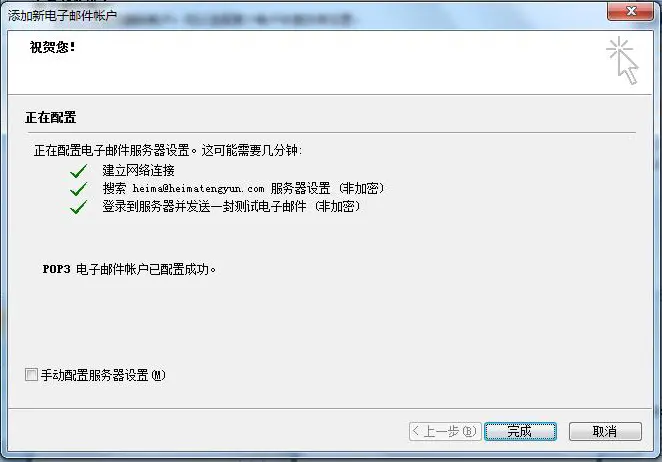Viewport: 662px width, 462px height.
Task: Click the 取消 button
Action: click(x=605, y=431)
